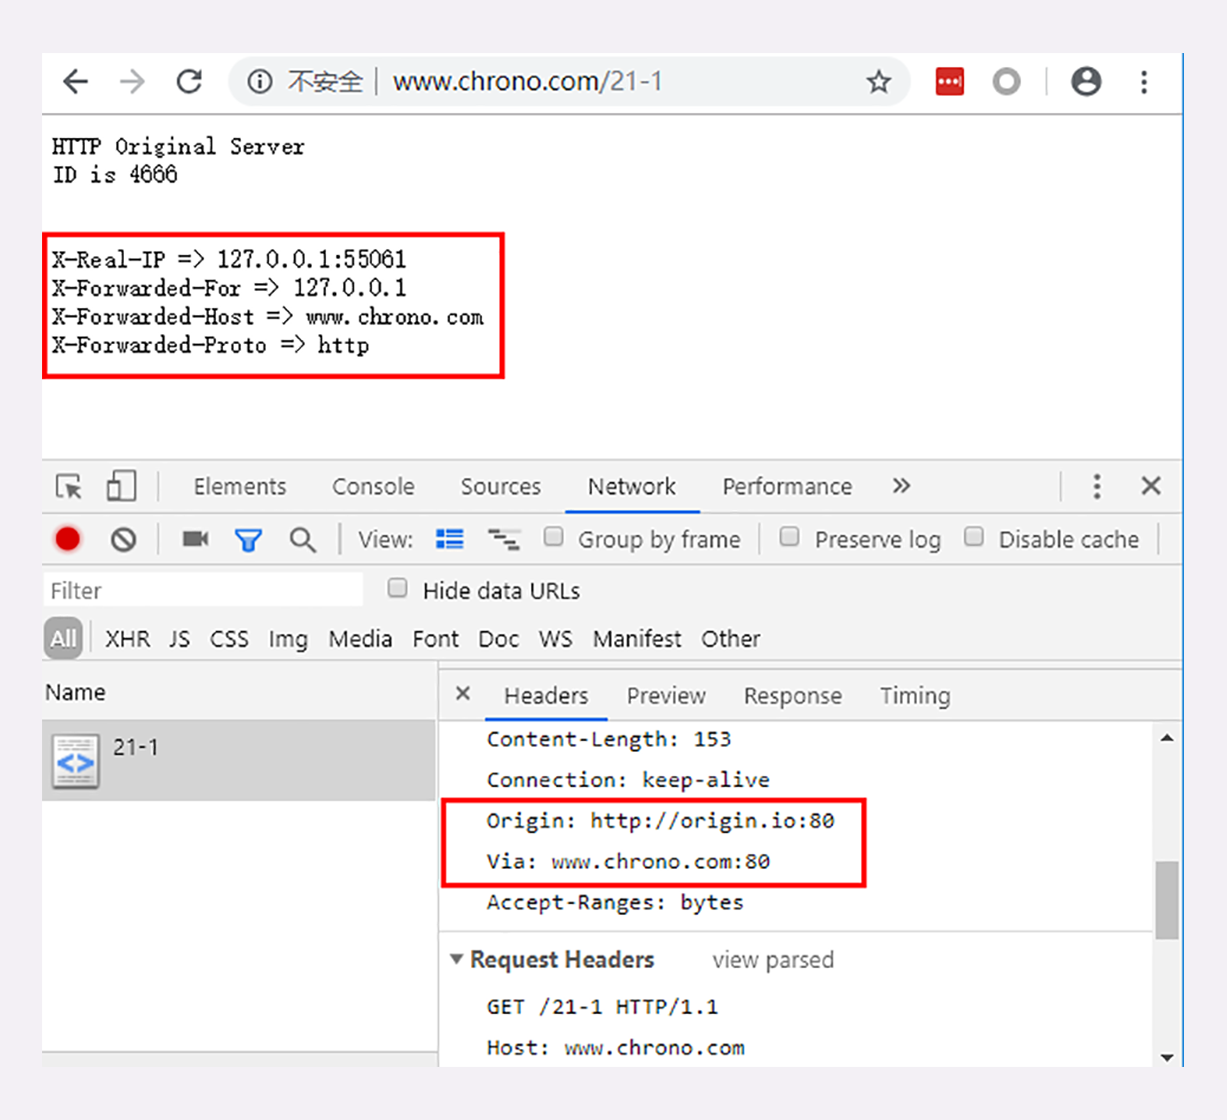This screenshot has width=1227, height=1120.
Task: Click the view parsed link
Action: pyautogui.click(x=772, y=960)
